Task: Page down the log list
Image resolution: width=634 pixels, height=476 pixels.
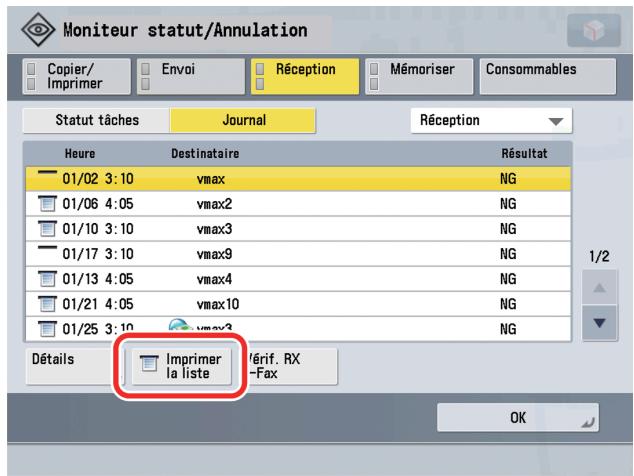Action: click(x=599, y=323)
